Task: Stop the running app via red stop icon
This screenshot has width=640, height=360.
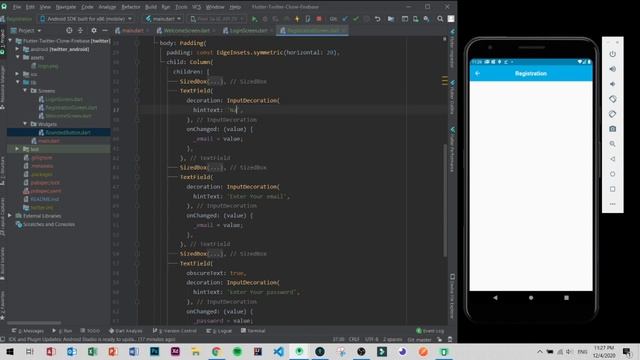Action: tap(319, 19)
